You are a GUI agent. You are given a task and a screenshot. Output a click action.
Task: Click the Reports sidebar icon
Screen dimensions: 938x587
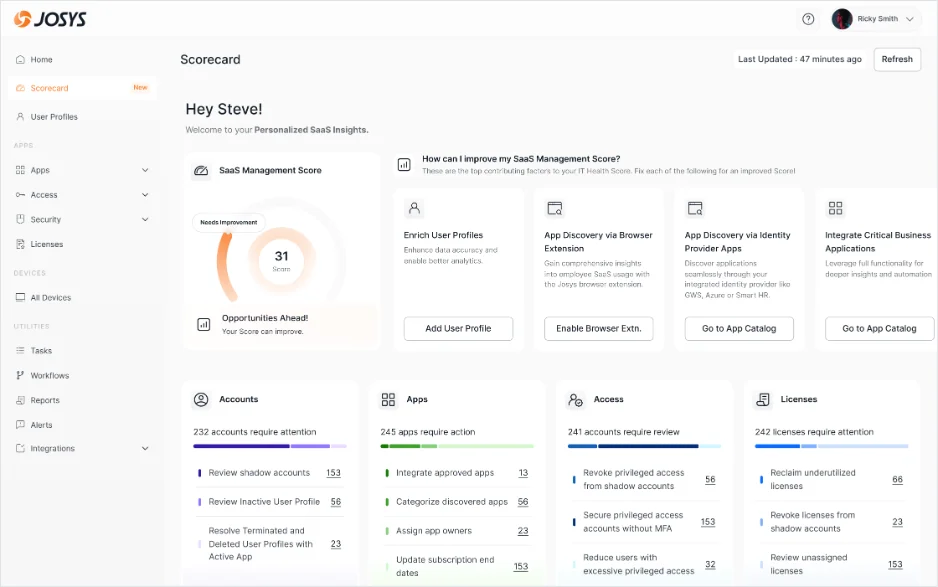(20, 400)
